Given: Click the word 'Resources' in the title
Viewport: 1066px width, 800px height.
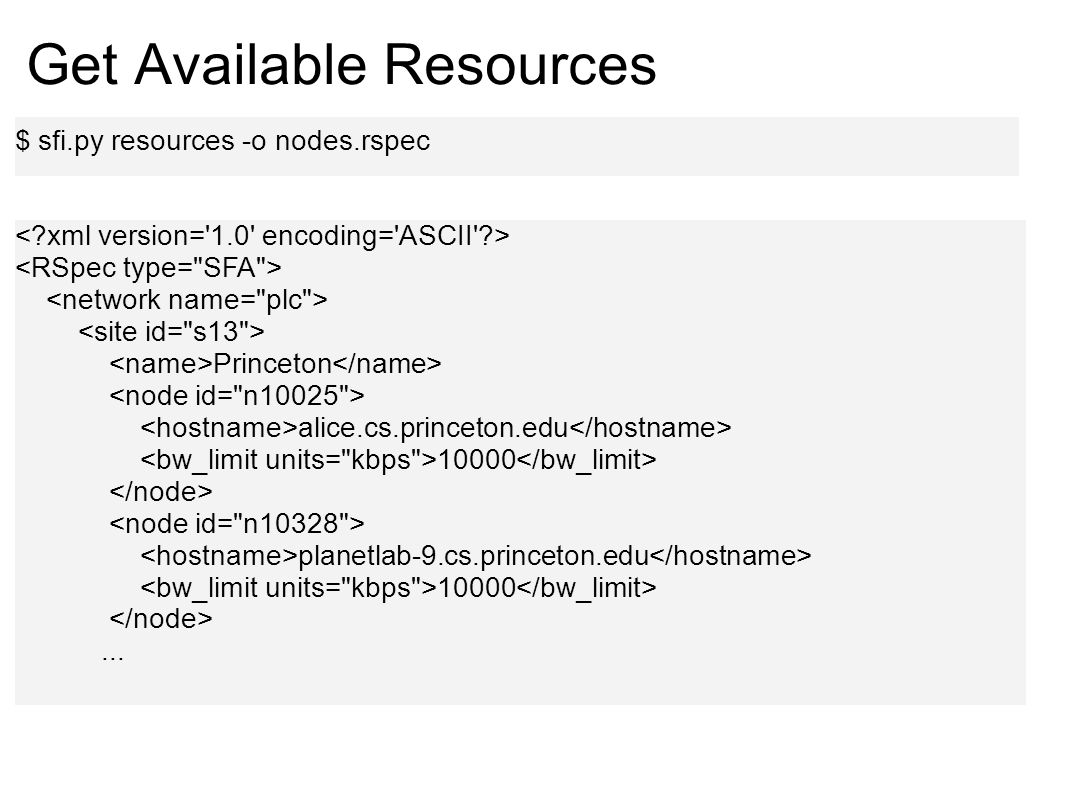Looking at the screenshot, I should 520,65.
